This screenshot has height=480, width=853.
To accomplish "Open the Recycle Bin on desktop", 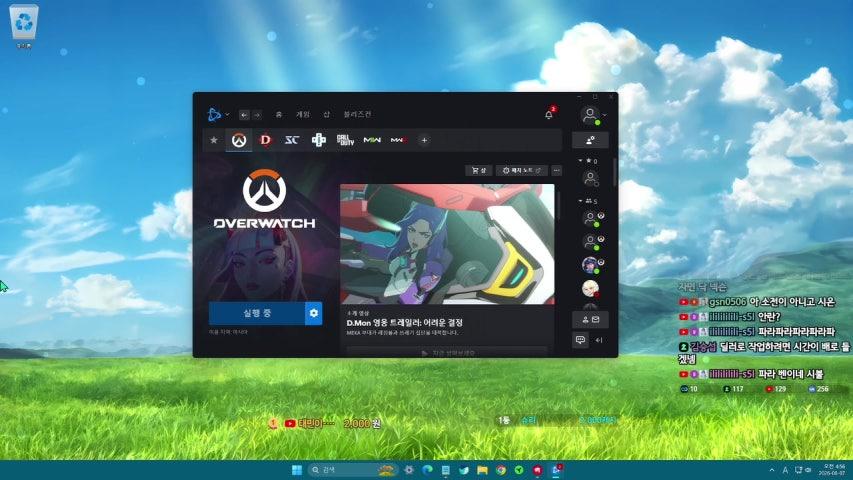I will click(x=24, y=27).
